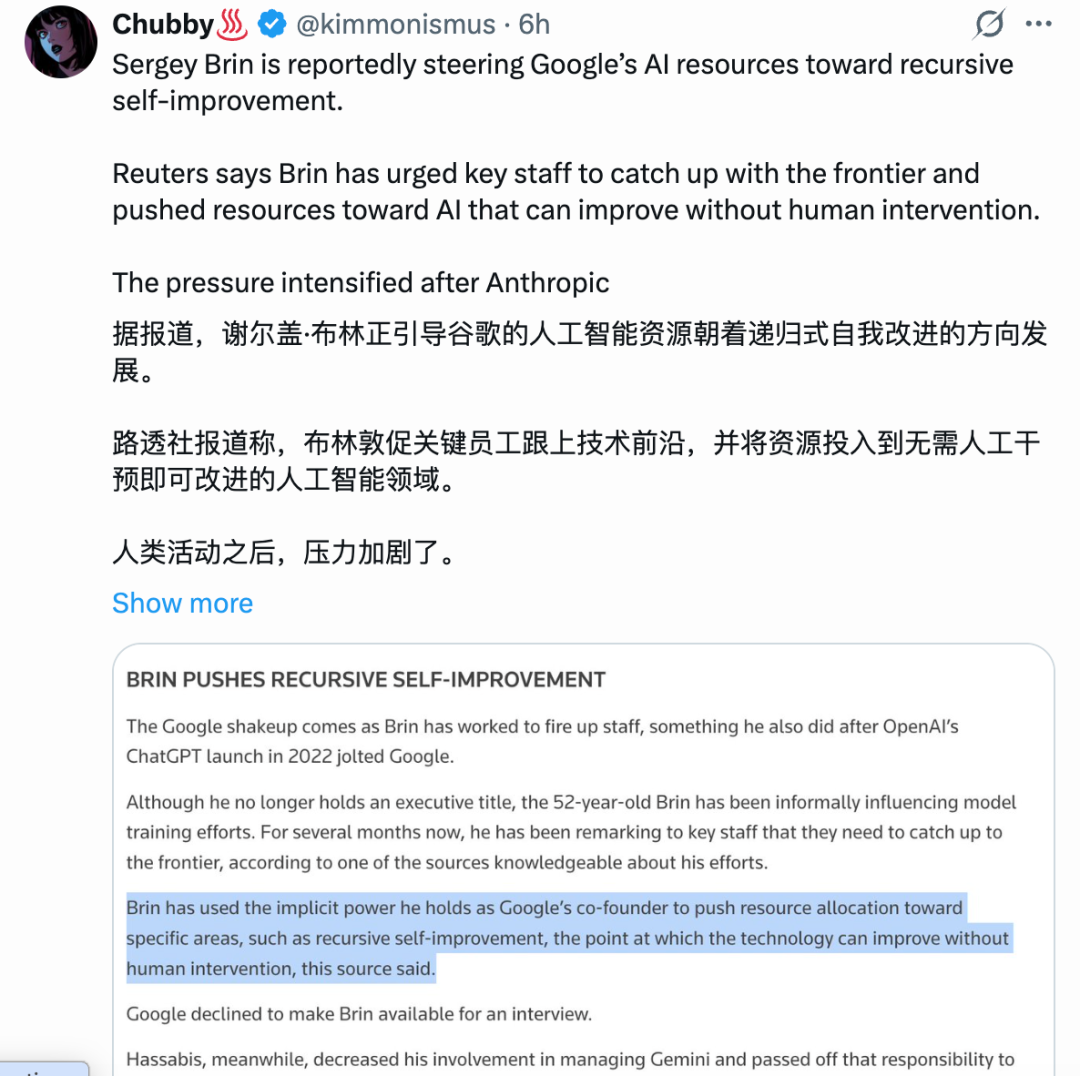Click the 'Reuters says Brin has urged' paragraph

(x=577, y=192)
